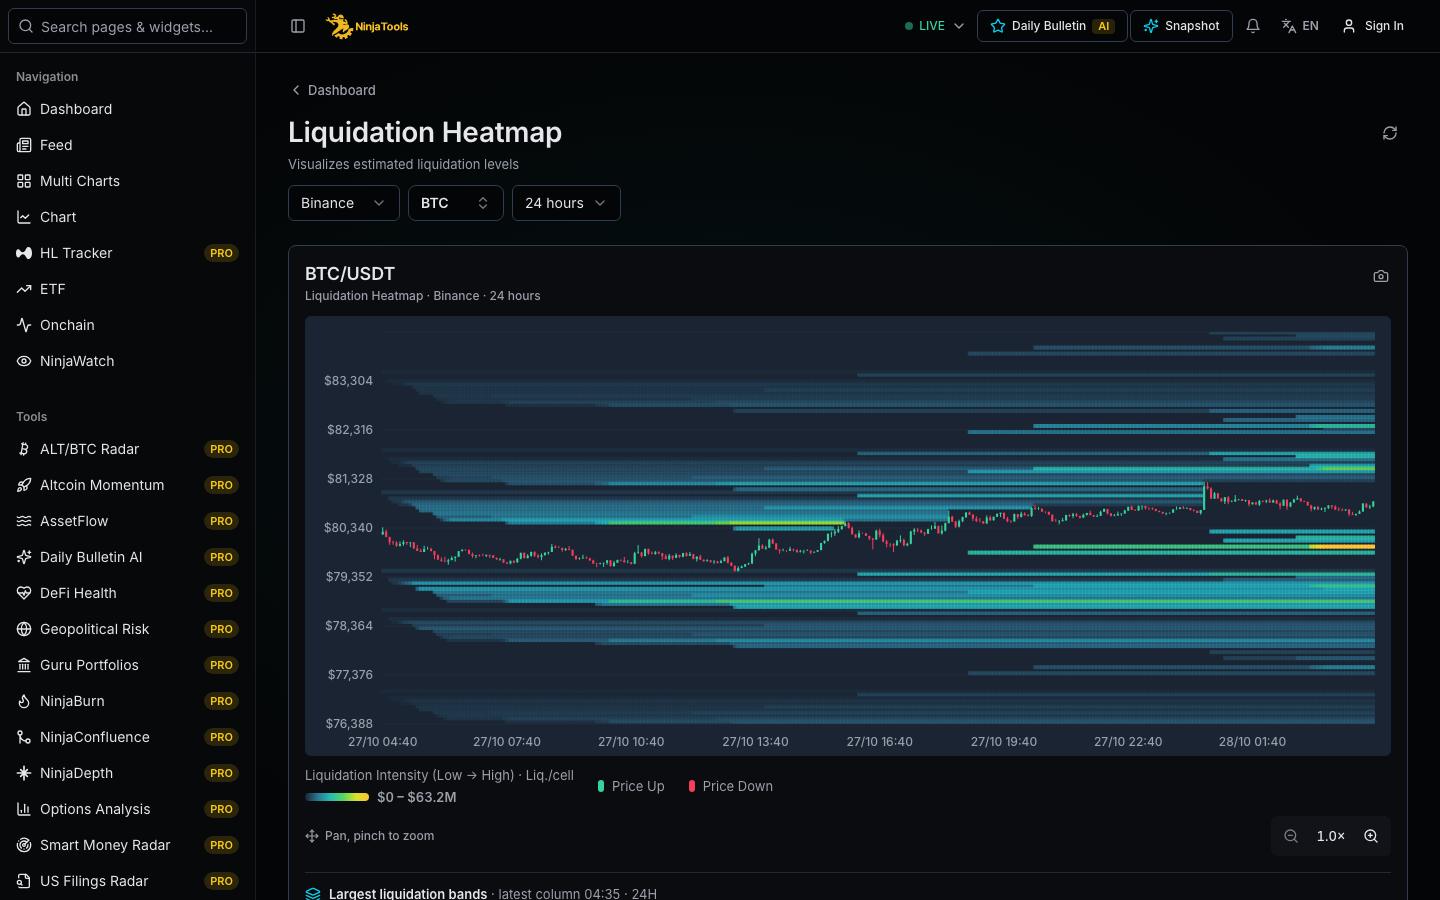Click Sign In
Viewport: 1440px width, 900px height.
tap(1373, 26)
